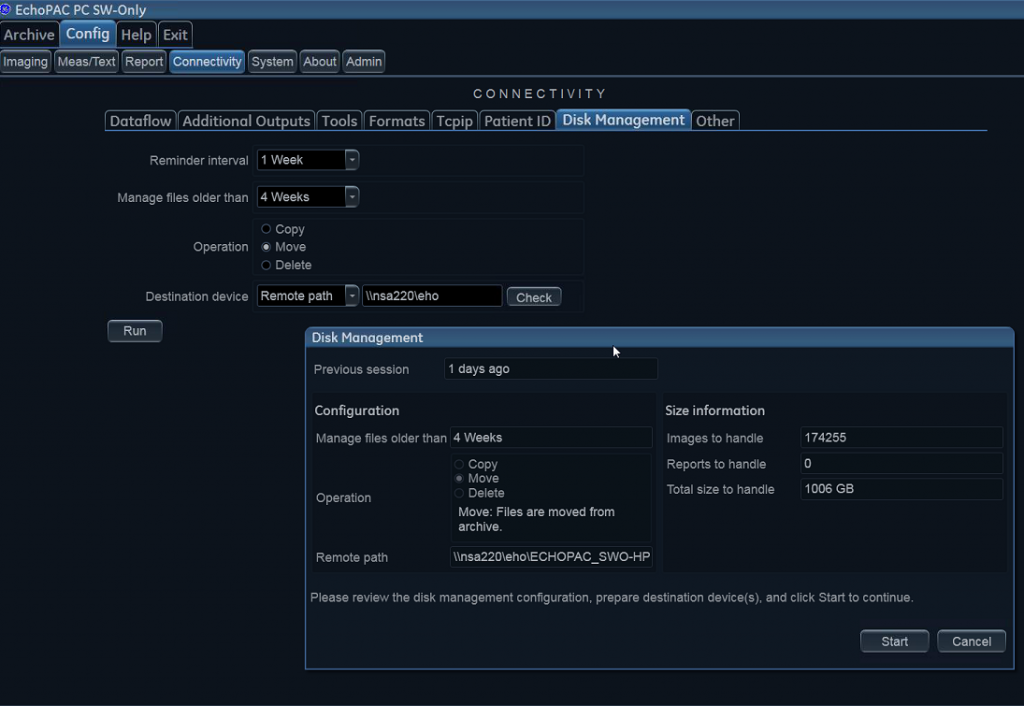1024x706 pixels.
Task: Click the dialog's Move radio button
Action: tap(459, 479)
